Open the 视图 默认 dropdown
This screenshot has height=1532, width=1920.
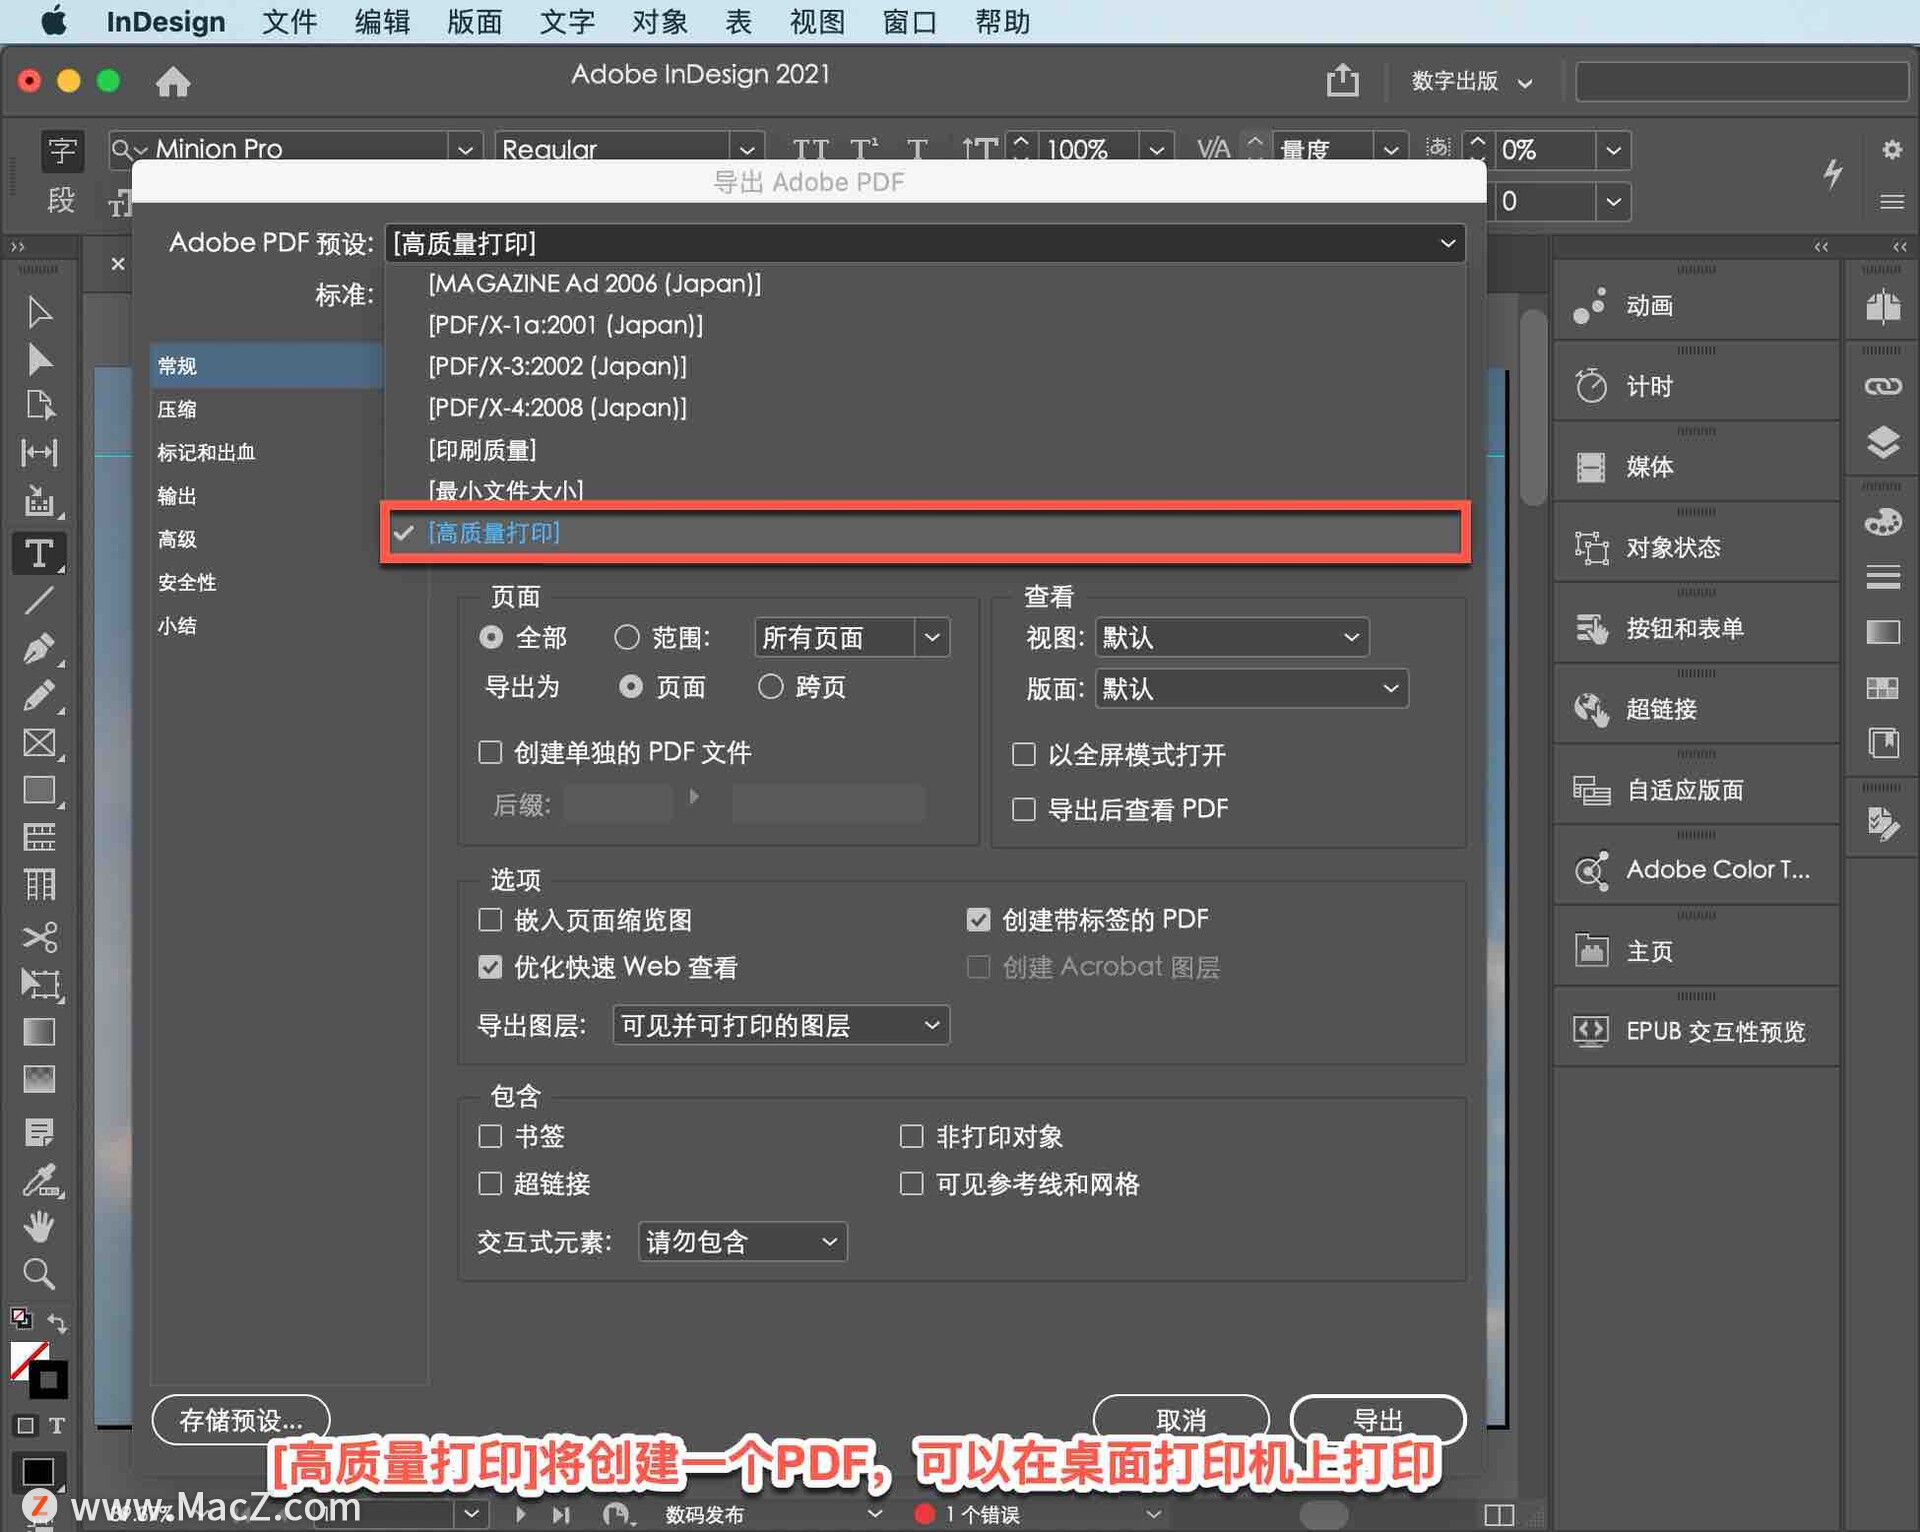pyautogui.click(x=1232, y=637)
